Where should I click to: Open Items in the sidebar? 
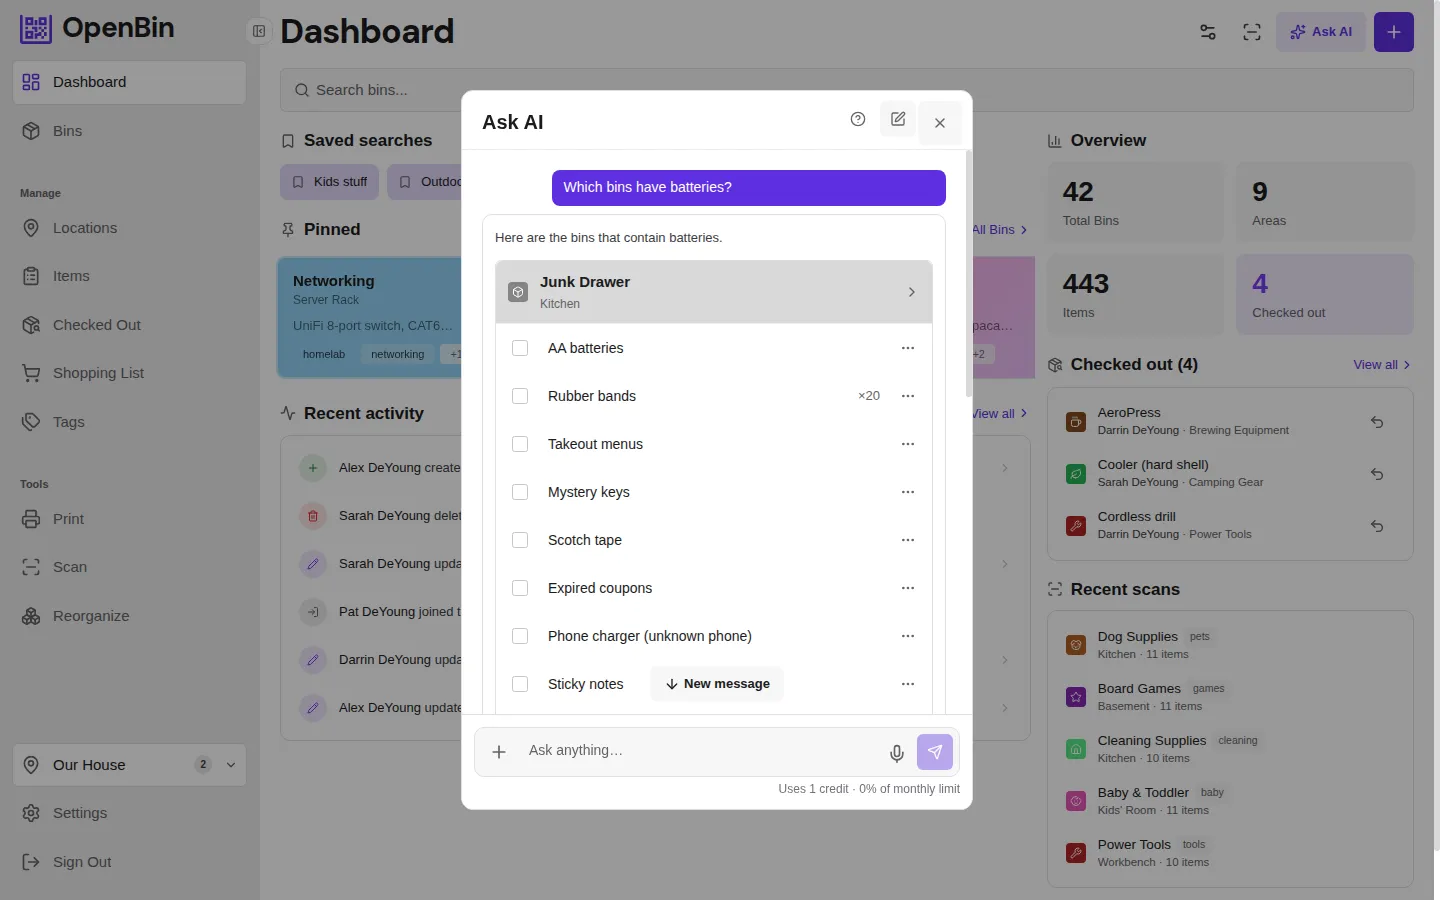pos(129,276)
